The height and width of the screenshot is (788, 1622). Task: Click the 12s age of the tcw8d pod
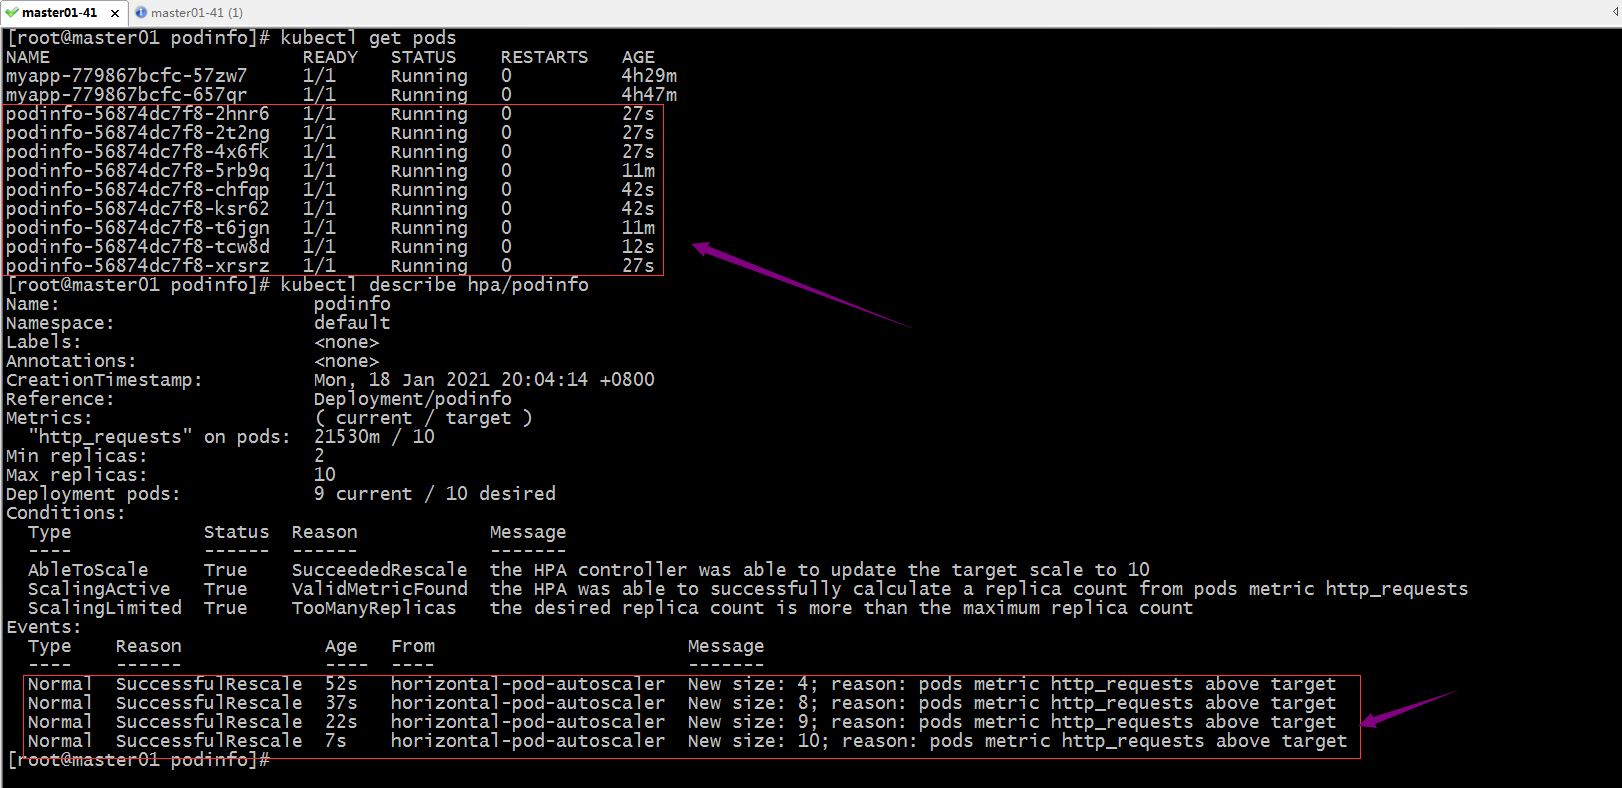[x=638, y=247]
